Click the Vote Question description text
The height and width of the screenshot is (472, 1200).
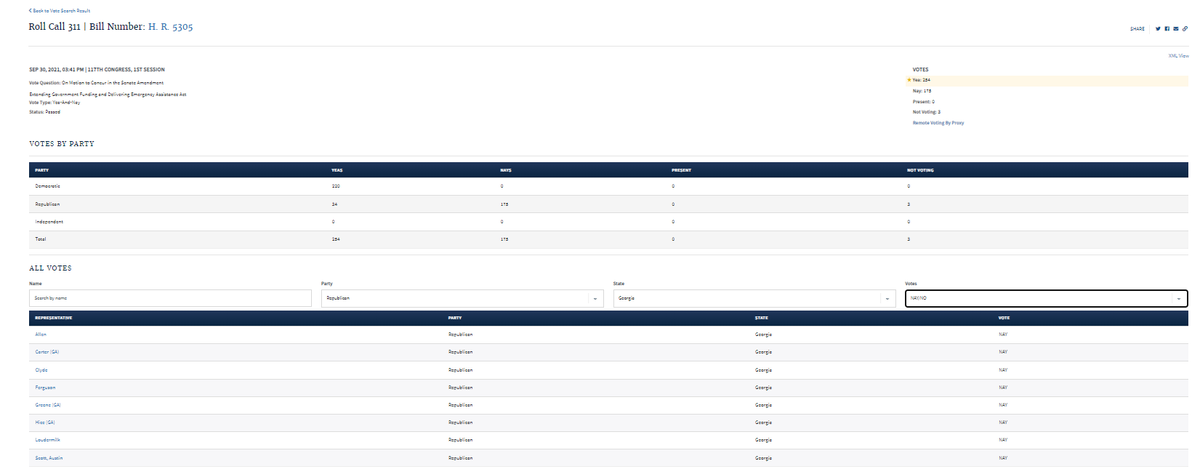pos(96,81)
